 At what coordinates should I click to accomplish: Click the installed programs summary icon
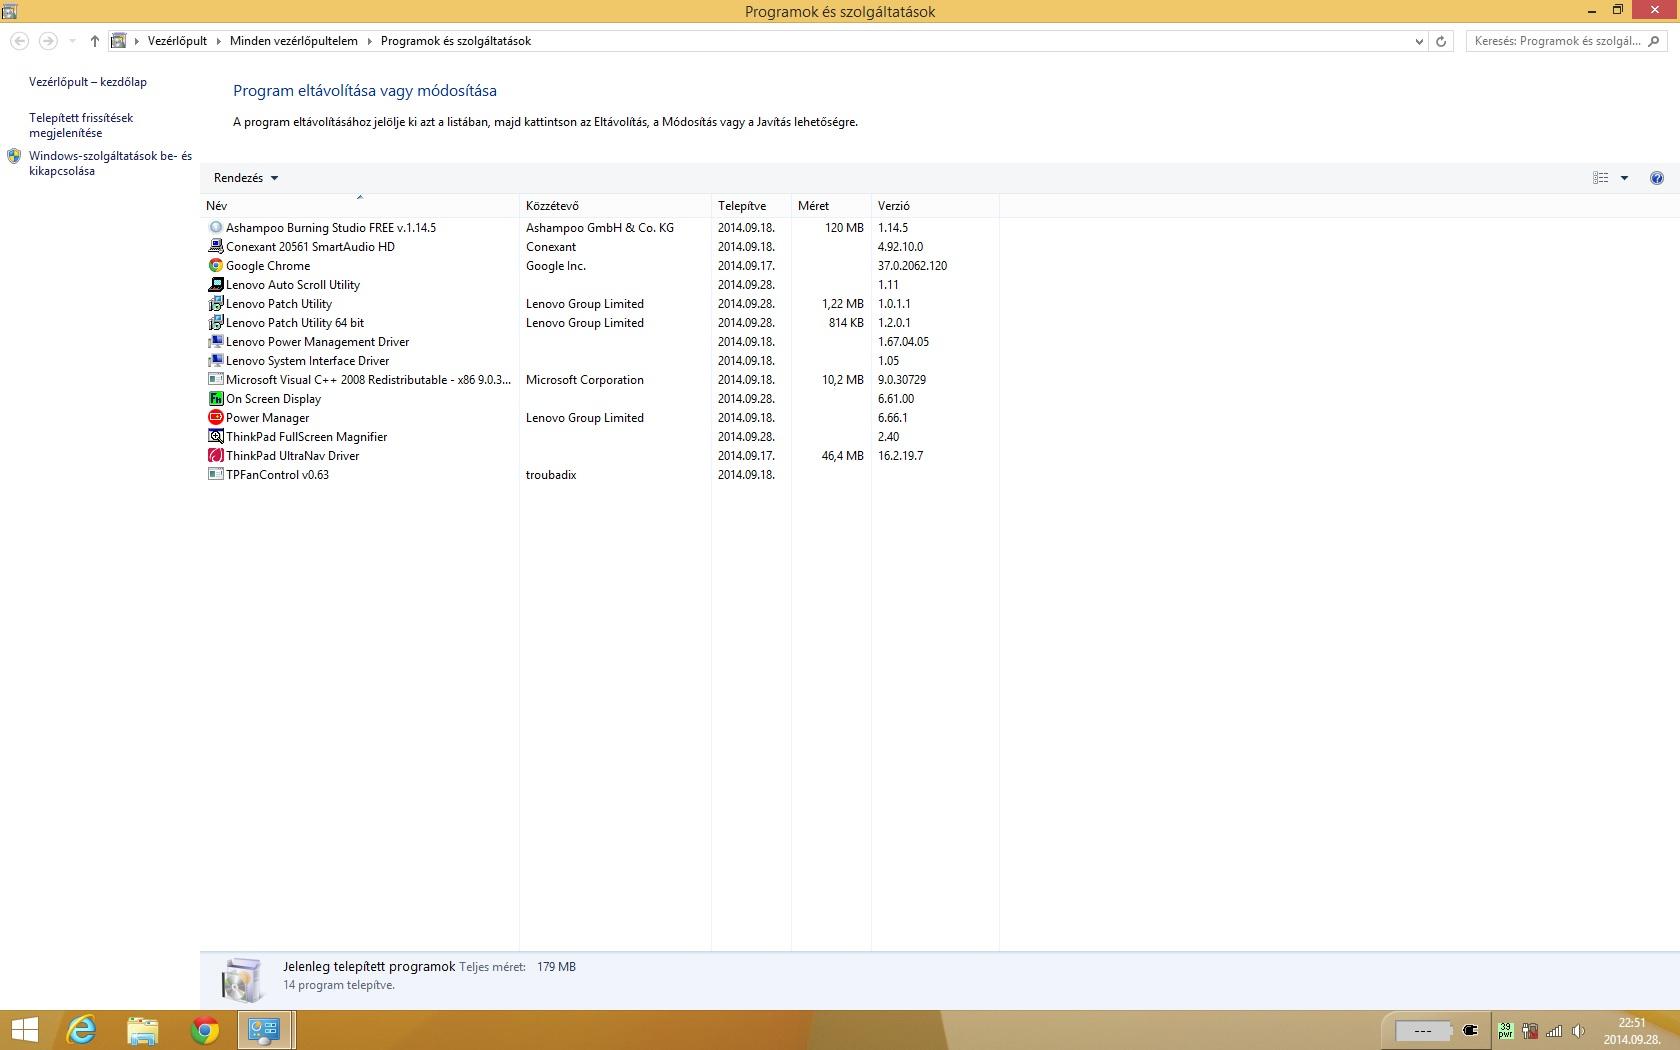tap(242, 979)
